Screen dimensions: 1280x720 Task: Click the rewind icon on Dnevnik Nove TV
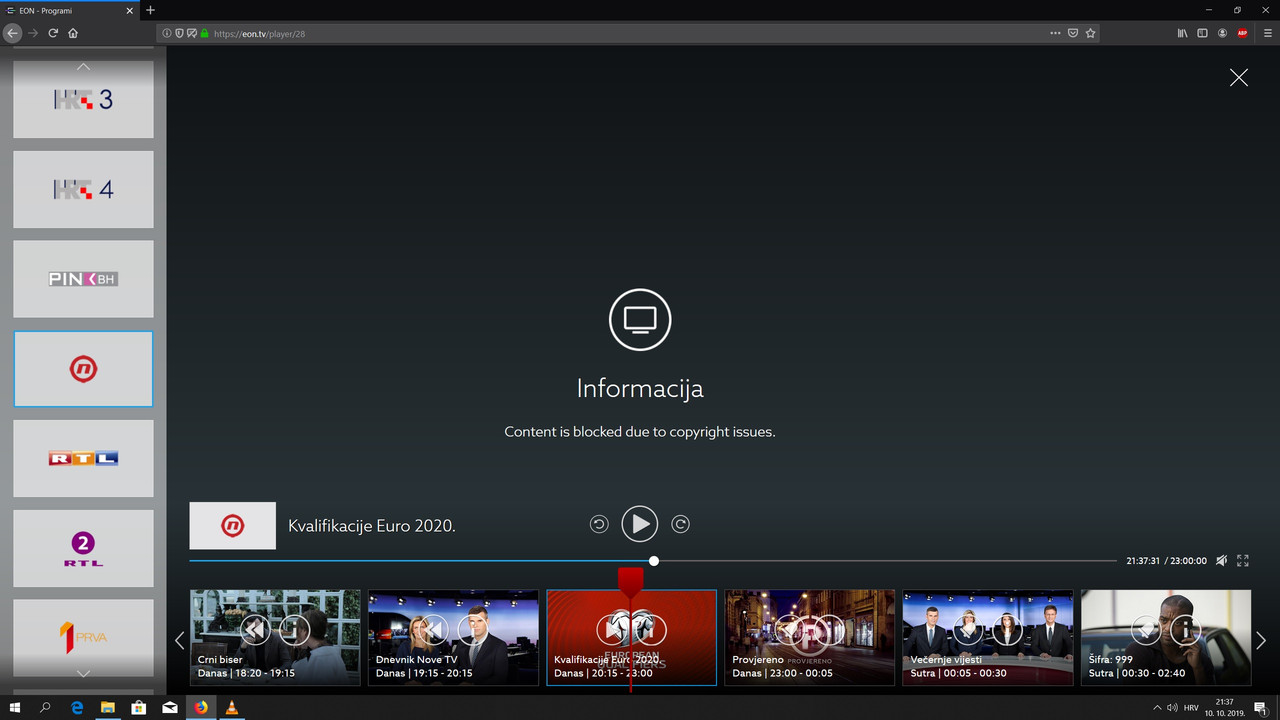[434, 629]
